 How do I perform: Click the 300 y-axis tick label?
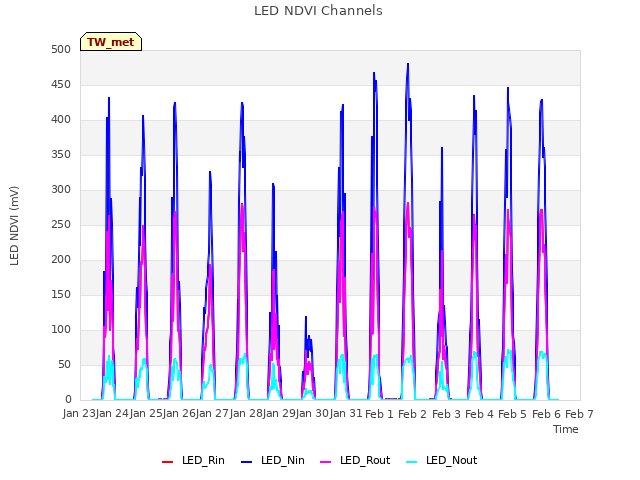pos(61,190)
